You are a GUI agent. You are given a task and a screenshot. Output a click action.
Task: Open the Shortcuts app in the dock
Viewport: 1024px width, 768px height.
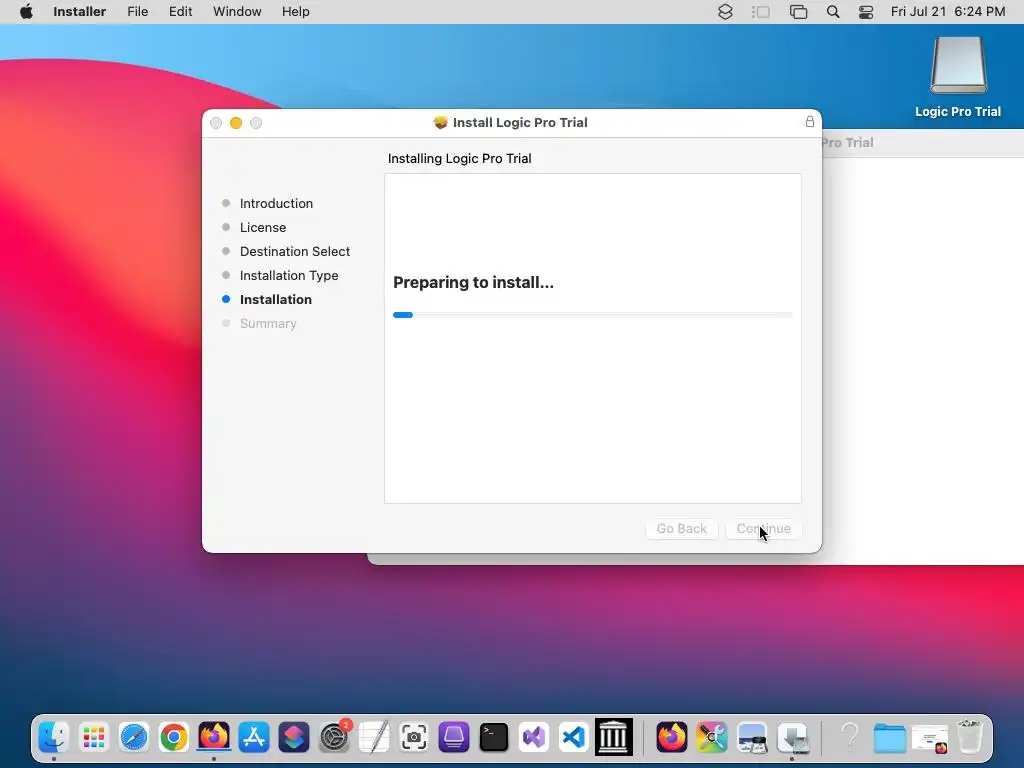(294, 737)
